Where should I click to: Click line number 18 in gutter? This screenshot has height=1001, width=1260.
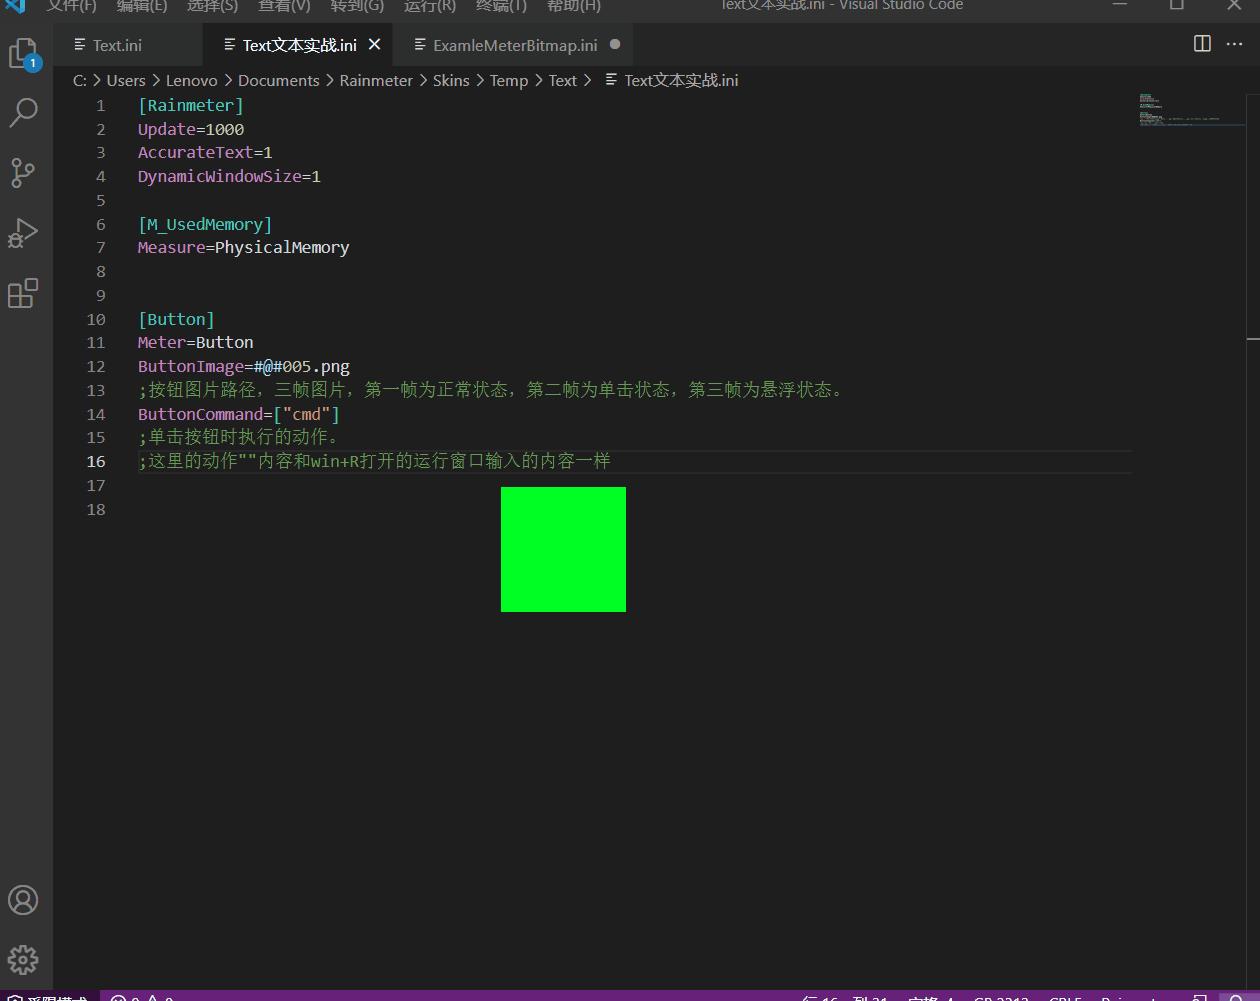(x=96, y=509)
